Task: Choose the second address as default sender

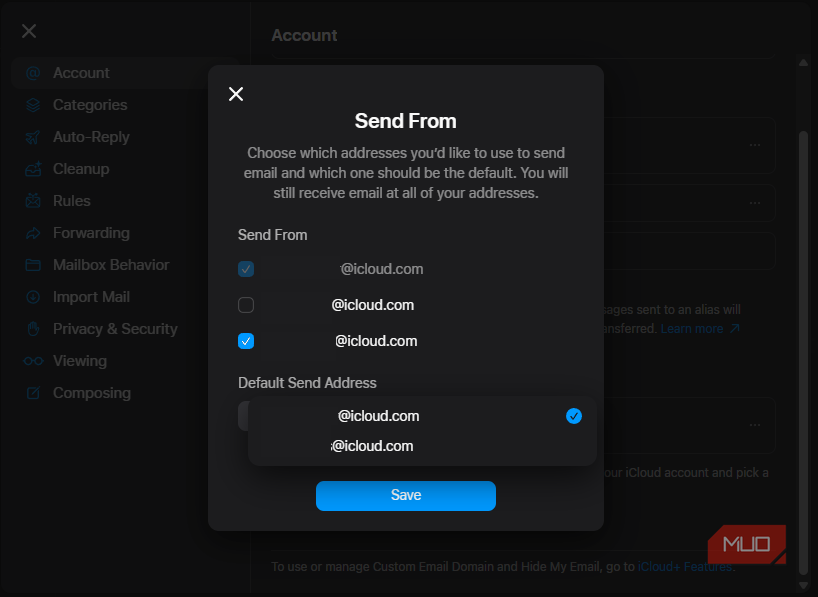Action: [372, 445]
